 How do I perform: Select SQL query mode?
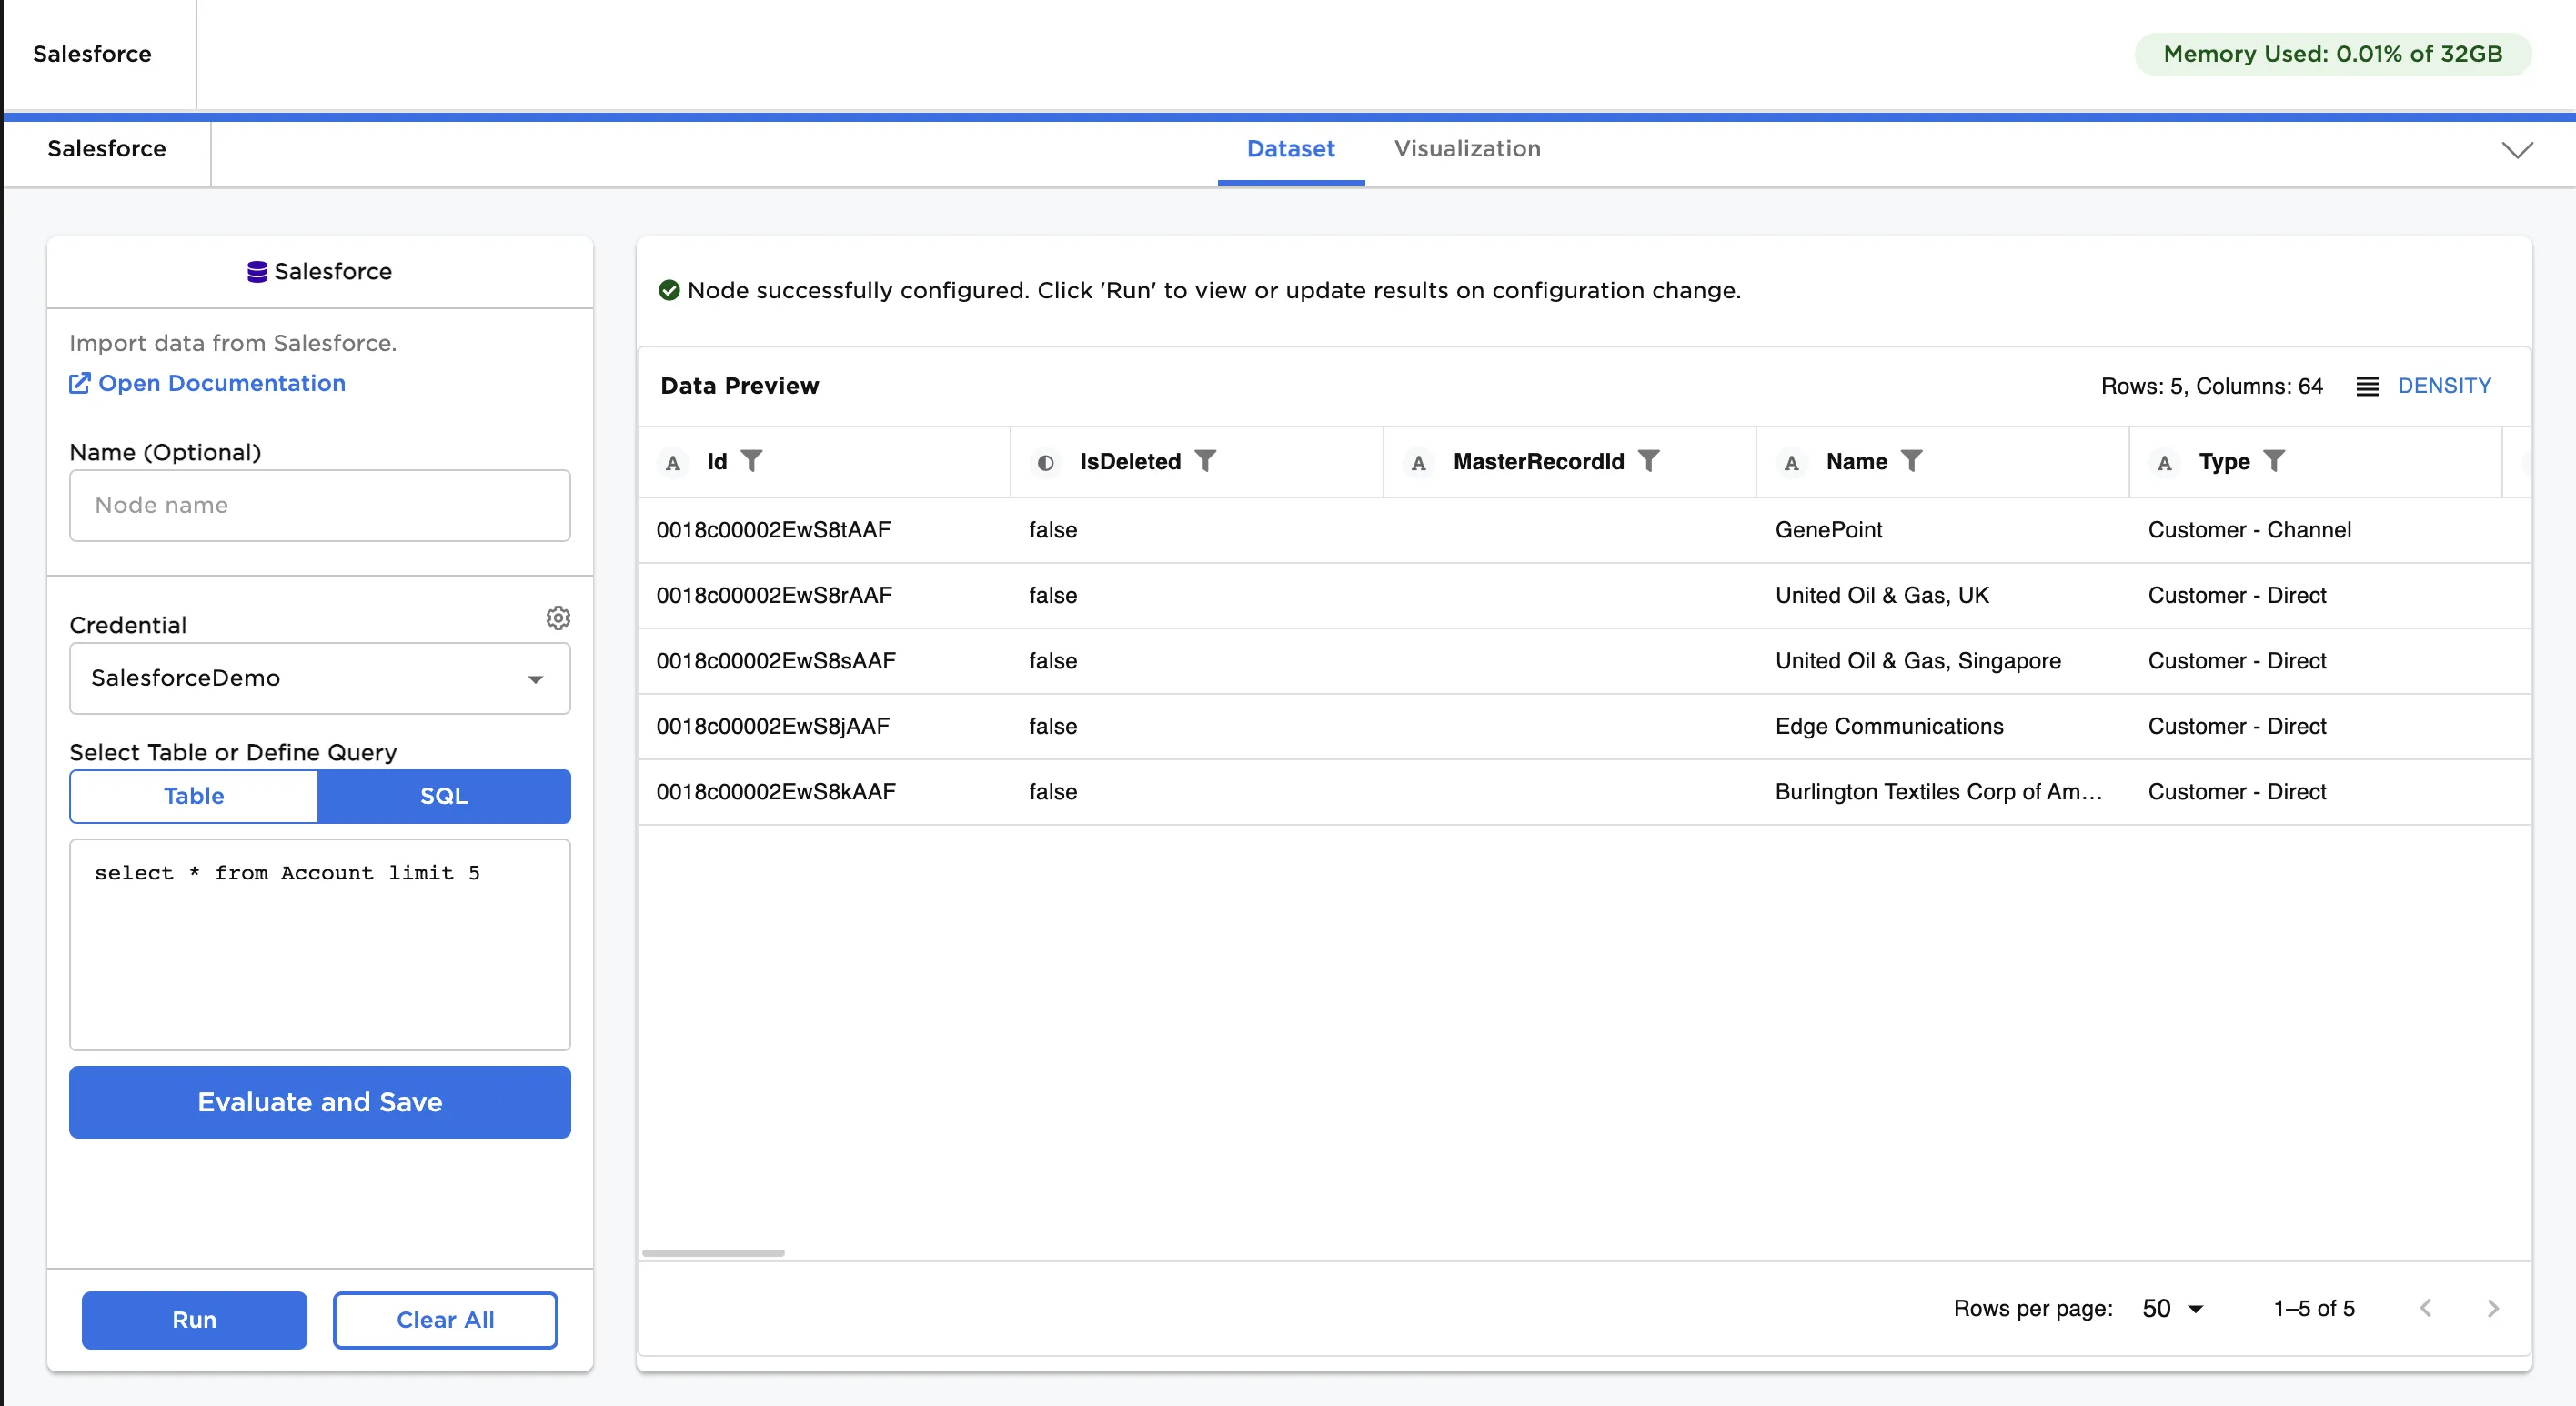coord(444,796)
